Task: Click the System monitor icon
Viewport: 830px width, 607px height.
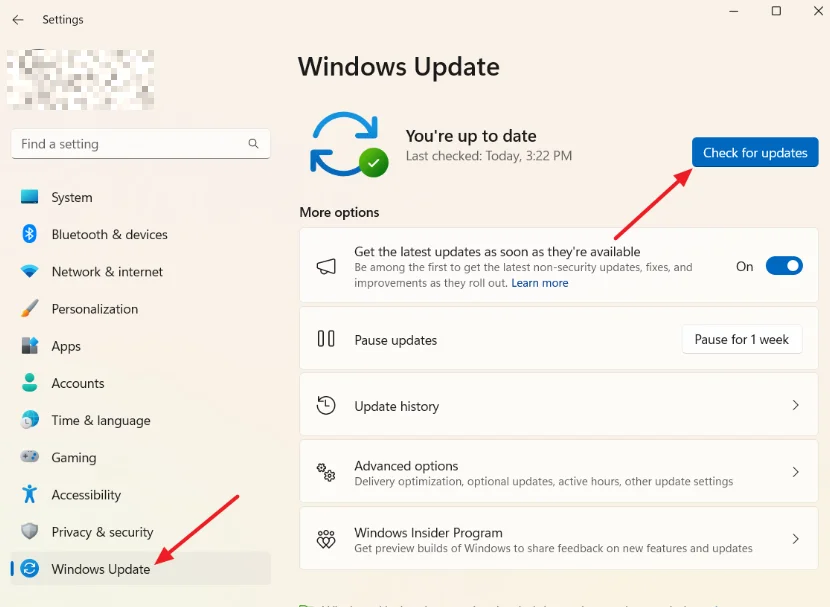Action: point(30,197)
